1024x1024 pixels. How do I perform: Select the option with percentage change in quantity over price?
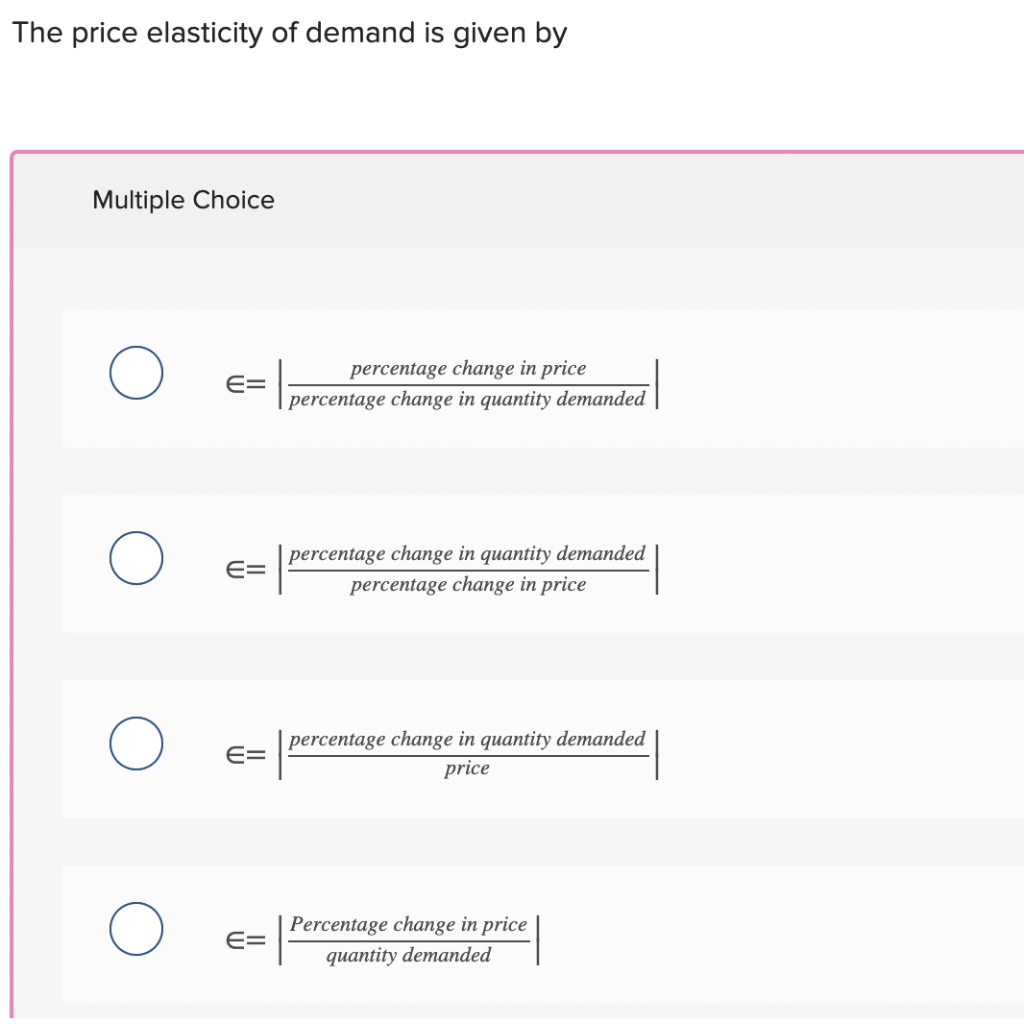coord(136,558)
